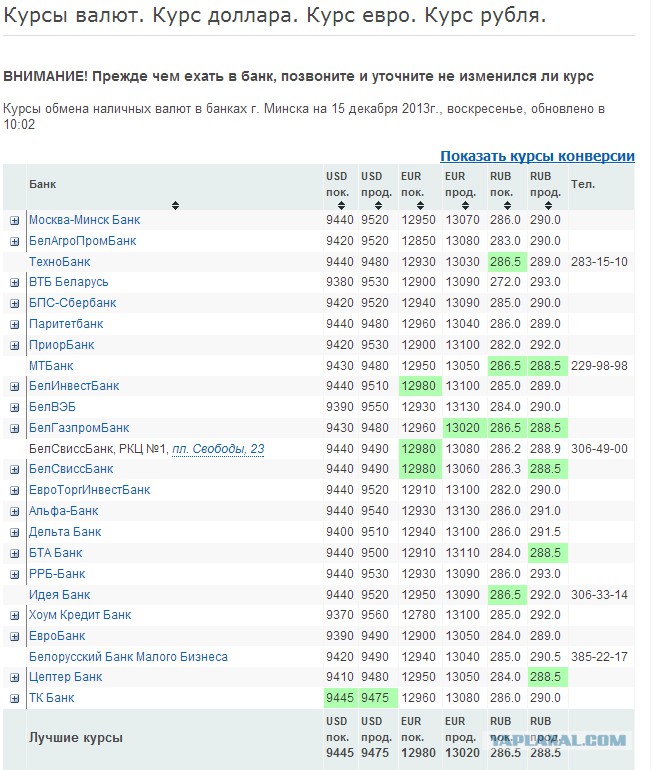Click the plus icon beside ВТБ Беларусь
652x770 pixels.
15,283
